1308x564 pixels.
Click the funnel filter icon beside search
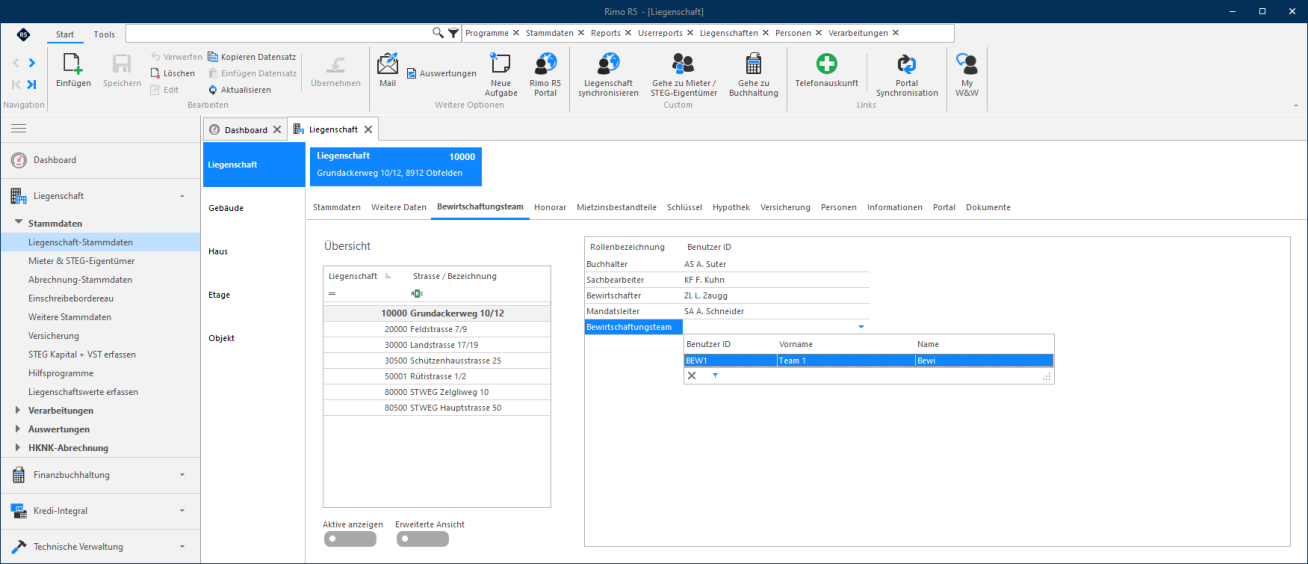453,33
